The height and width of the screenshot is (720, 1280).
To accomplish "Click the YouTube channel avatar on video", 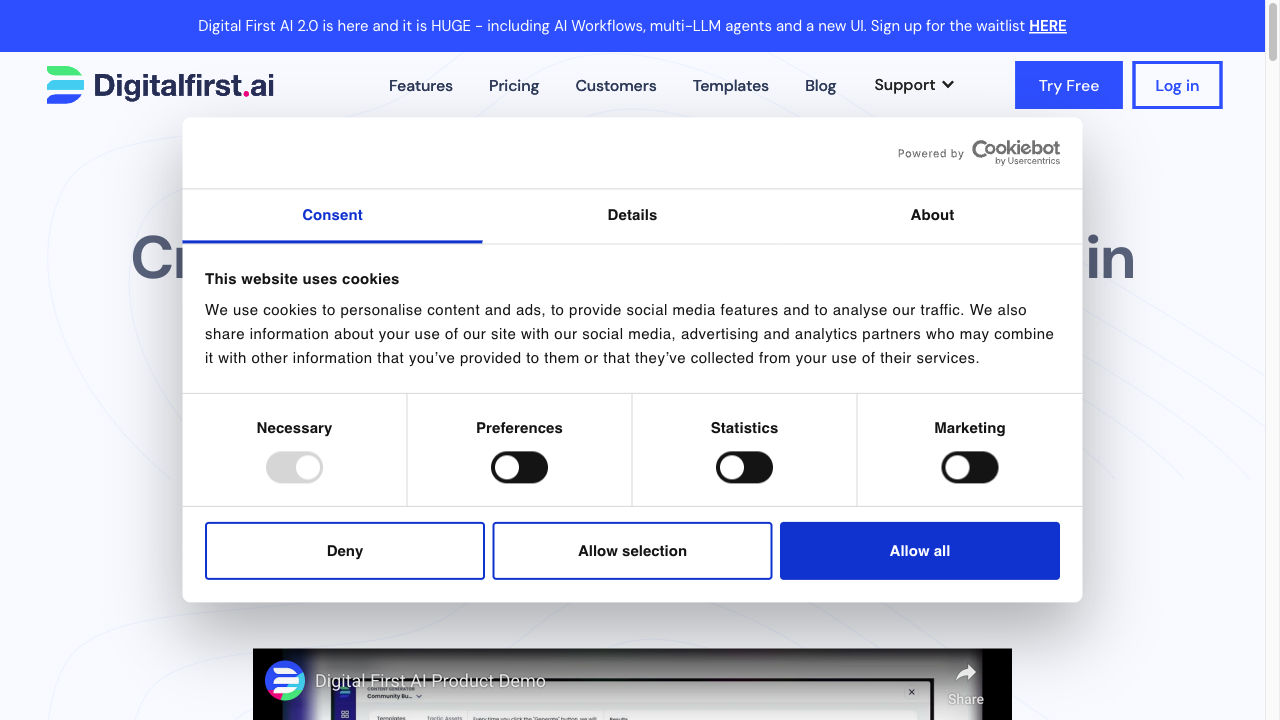I will [x=285, y=681].
